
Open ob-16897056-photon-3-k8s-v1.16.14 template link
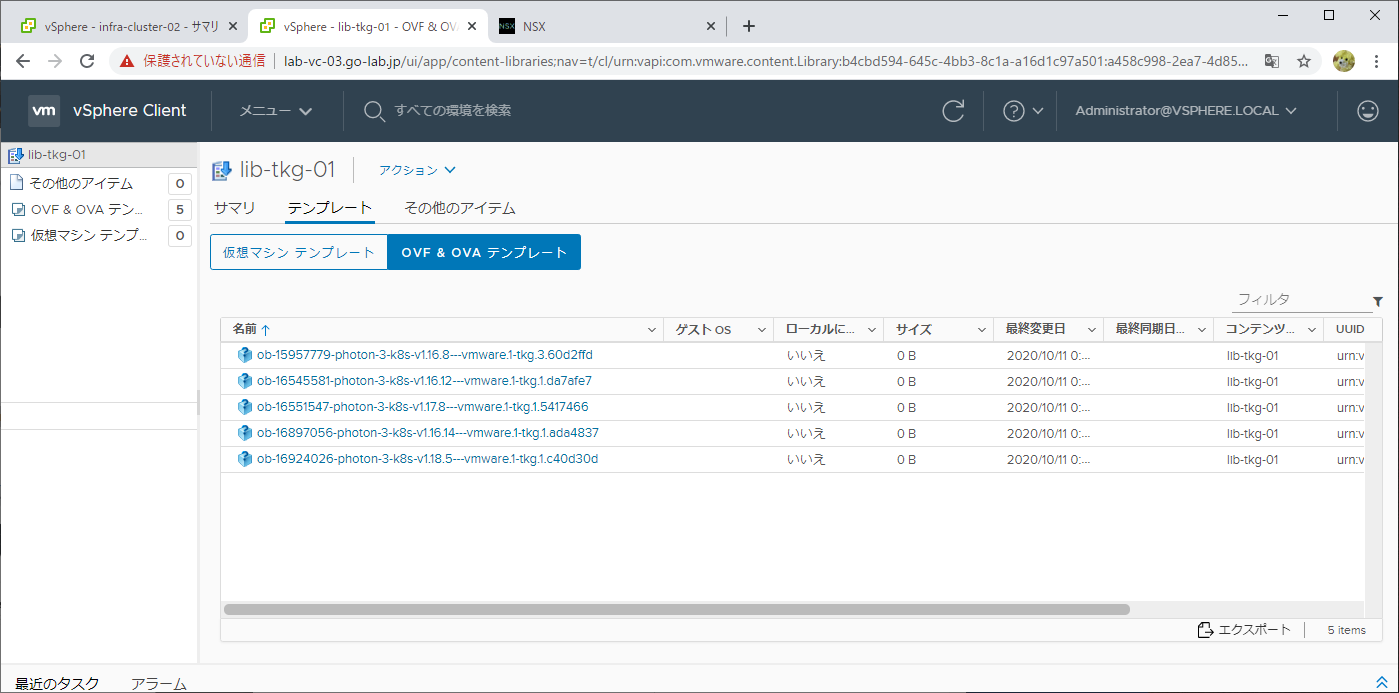428,433
